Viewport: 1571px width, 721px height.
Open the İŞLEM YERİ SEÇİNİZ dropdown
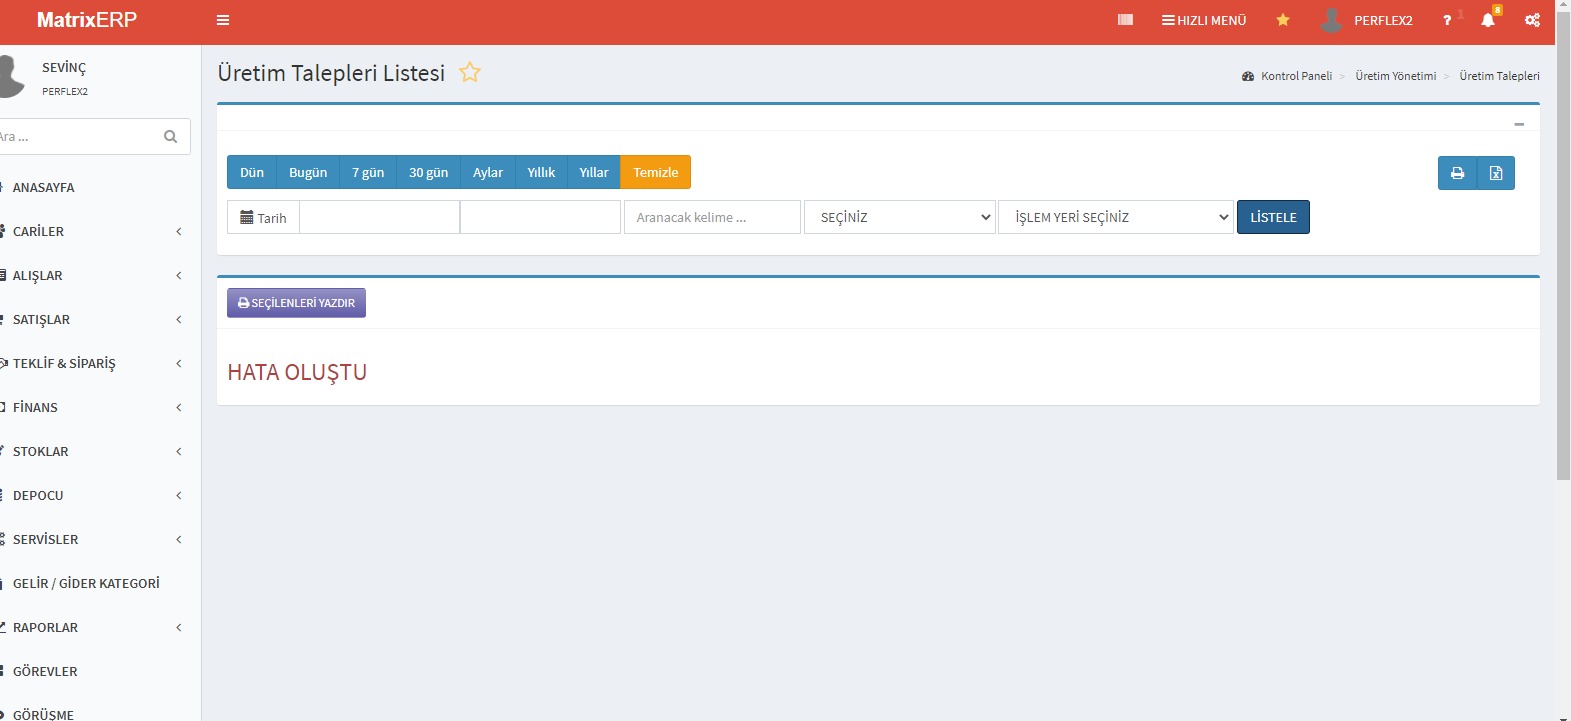[1116, 217]
